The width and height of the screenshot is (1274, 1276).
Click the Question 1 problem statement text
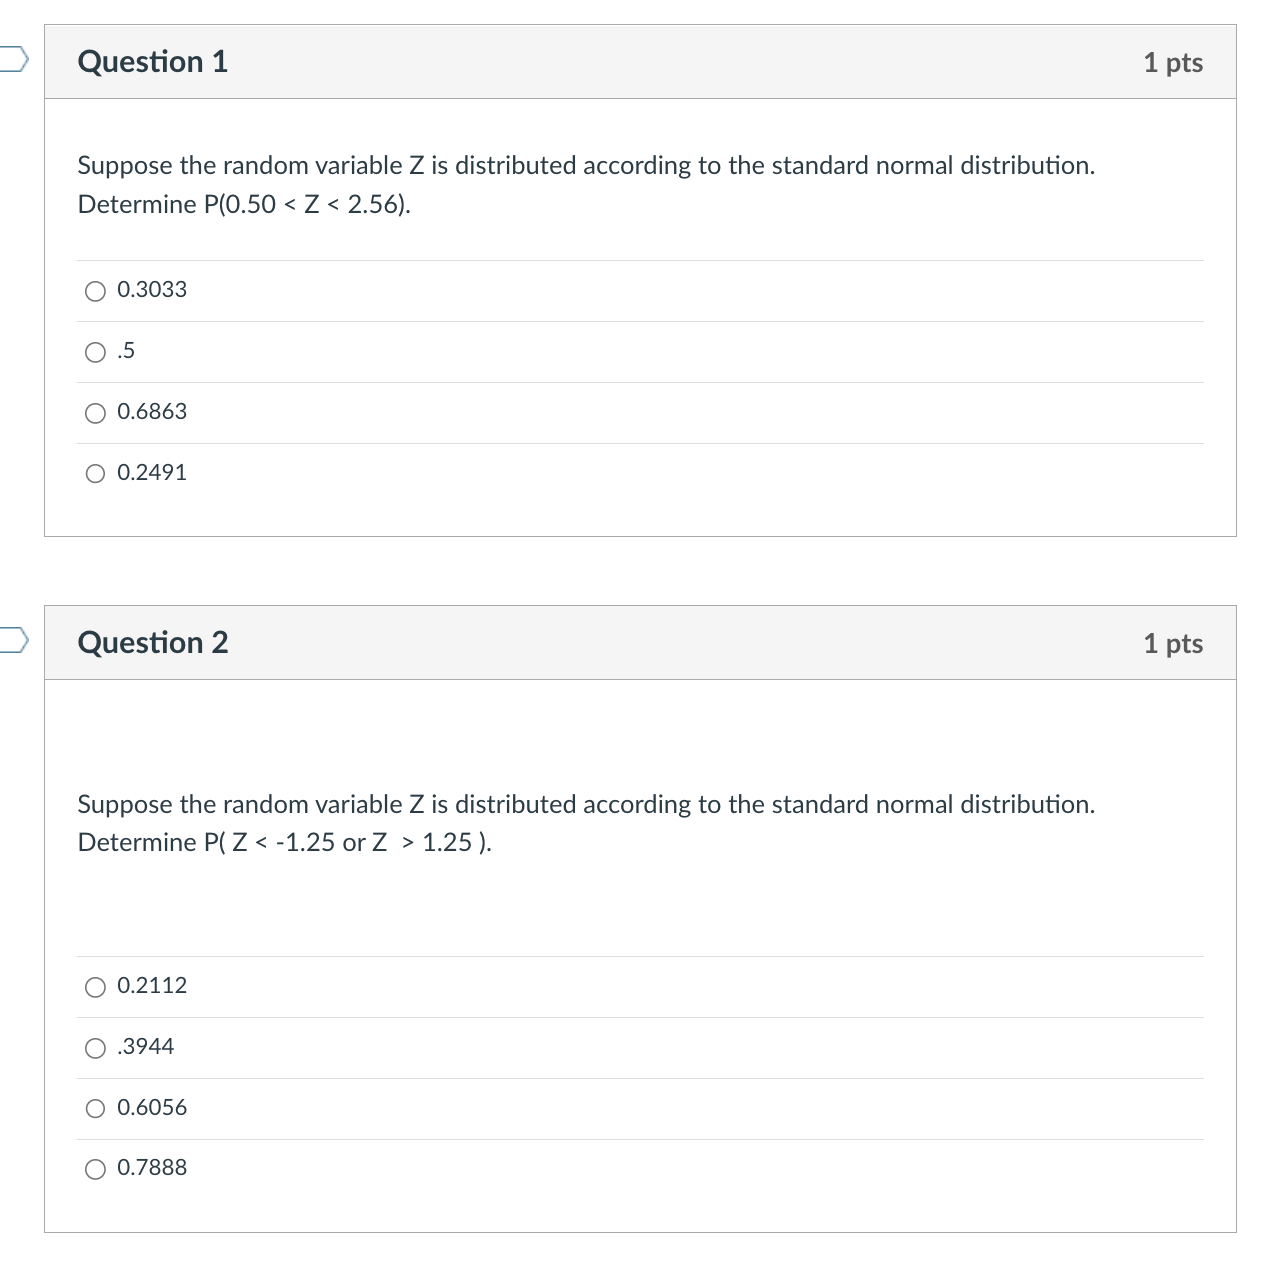pyautogui.click(x=586, y=185)
